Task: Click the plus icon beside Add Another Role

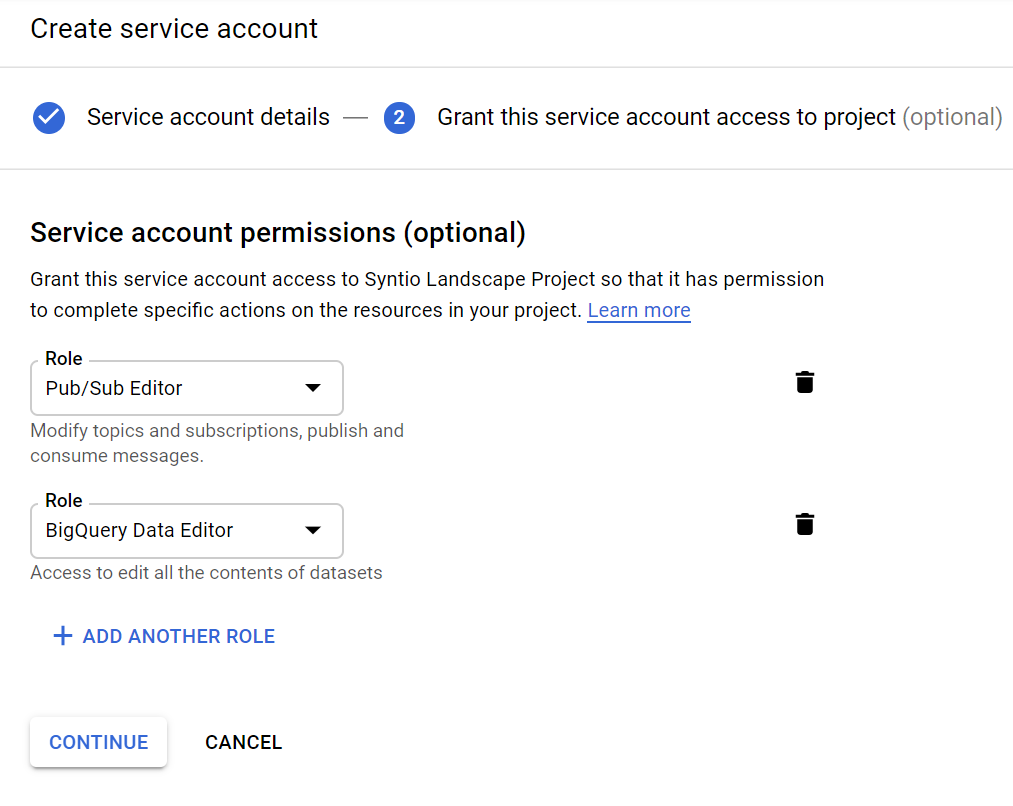Action: tap(63, 636)
